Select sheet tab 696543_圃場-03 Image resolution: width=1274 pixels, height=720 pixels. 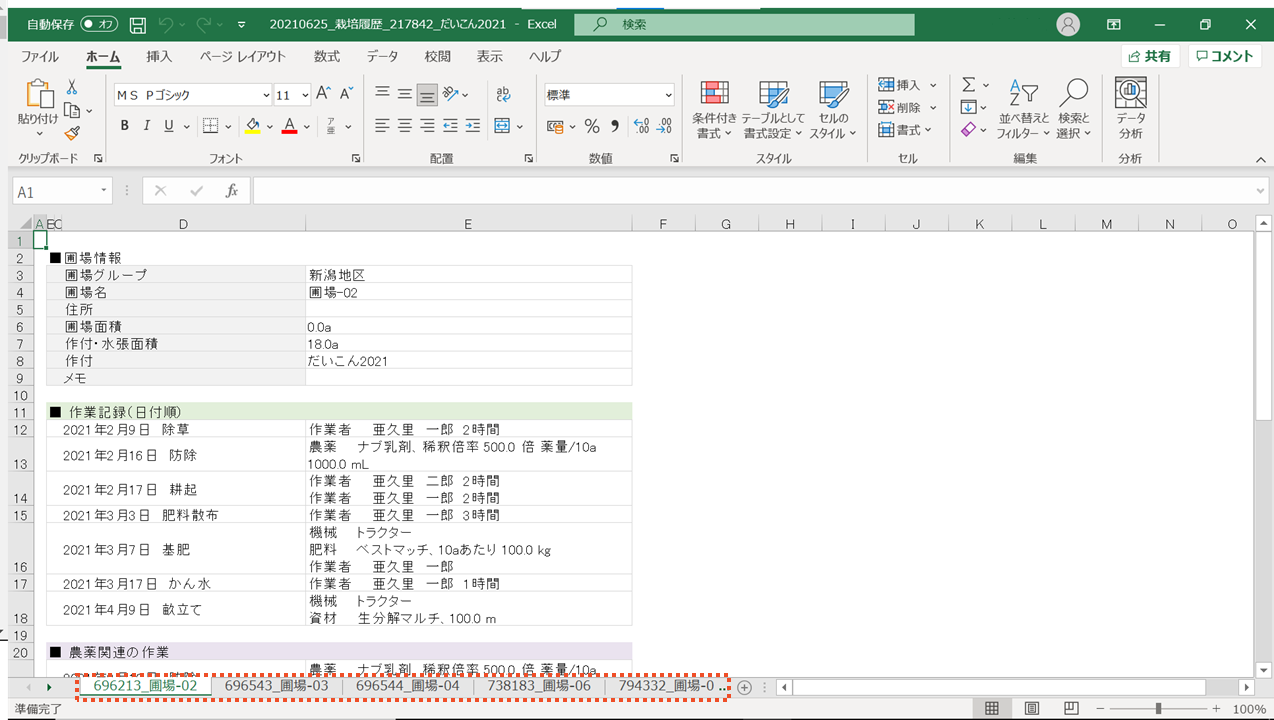pyautogui.click(x=276, y=686)
